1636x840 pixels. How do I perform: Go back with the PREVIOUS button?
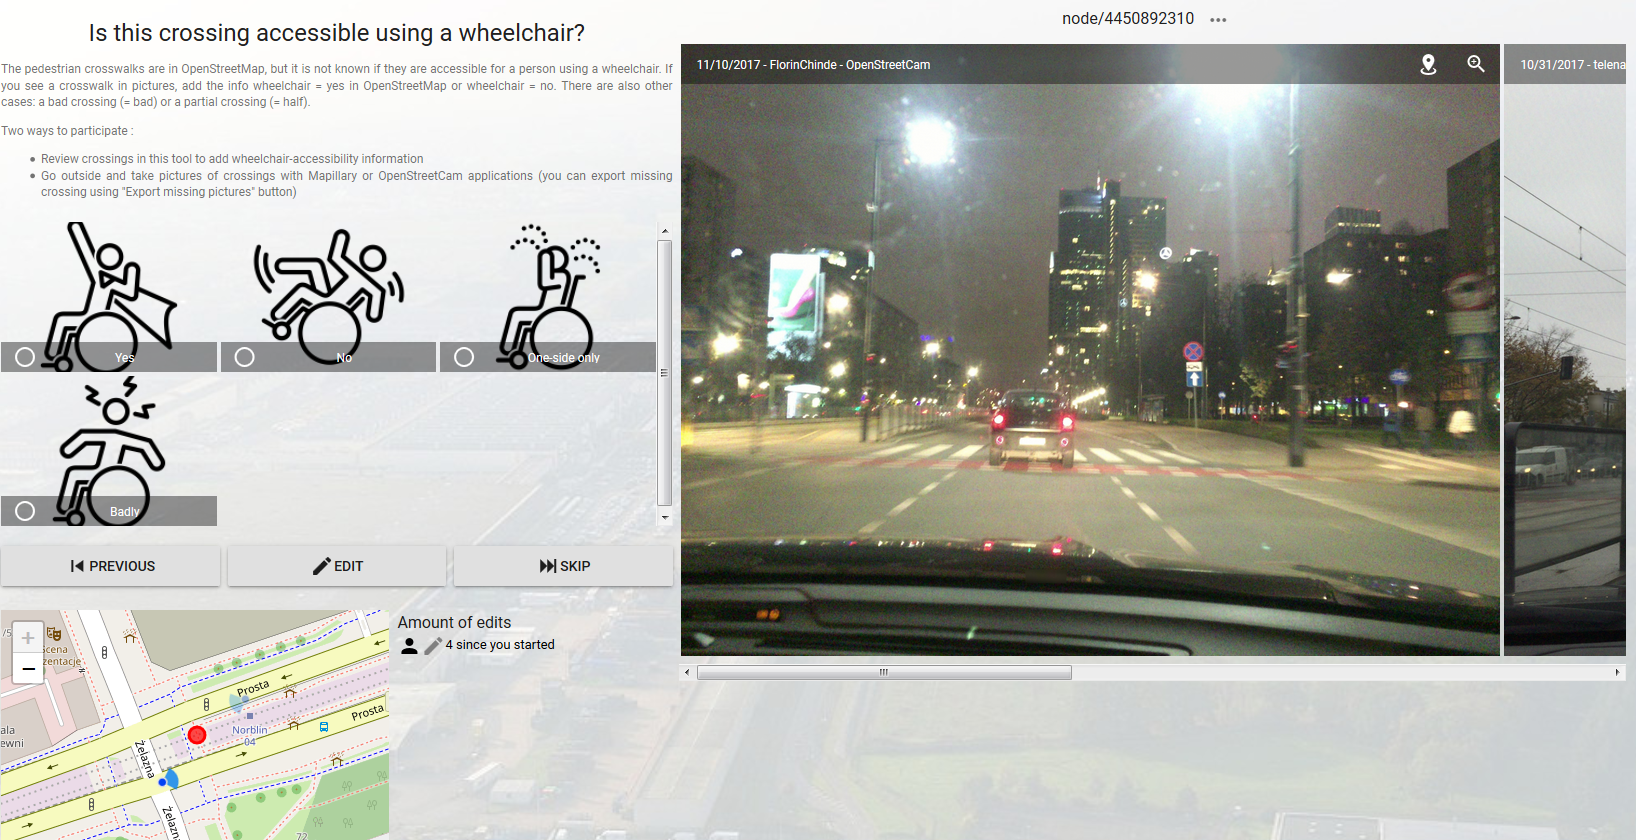click(x=111, y=566)
